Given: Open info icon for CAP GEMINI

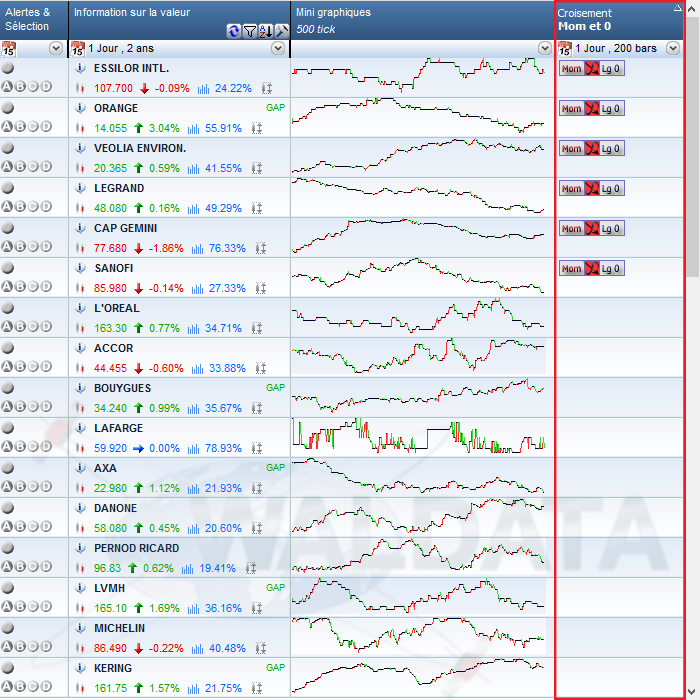Looking at the screenshot, I should pos(80,228).
